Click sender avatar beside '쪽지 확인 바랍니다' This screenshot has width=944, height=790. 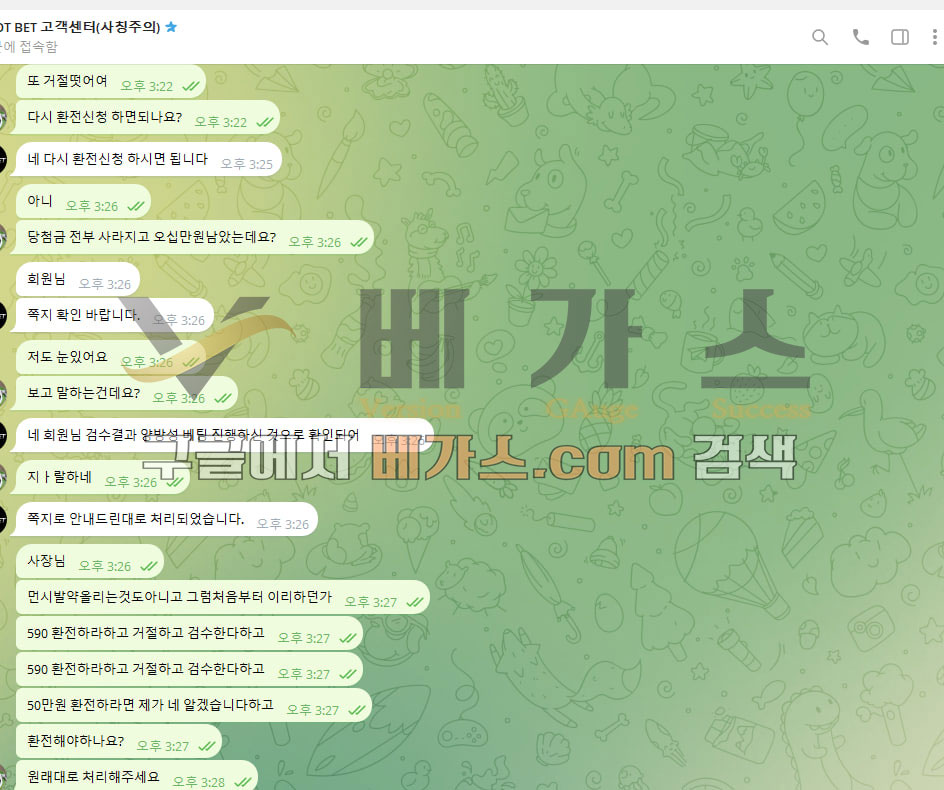(x=2, y=316)
